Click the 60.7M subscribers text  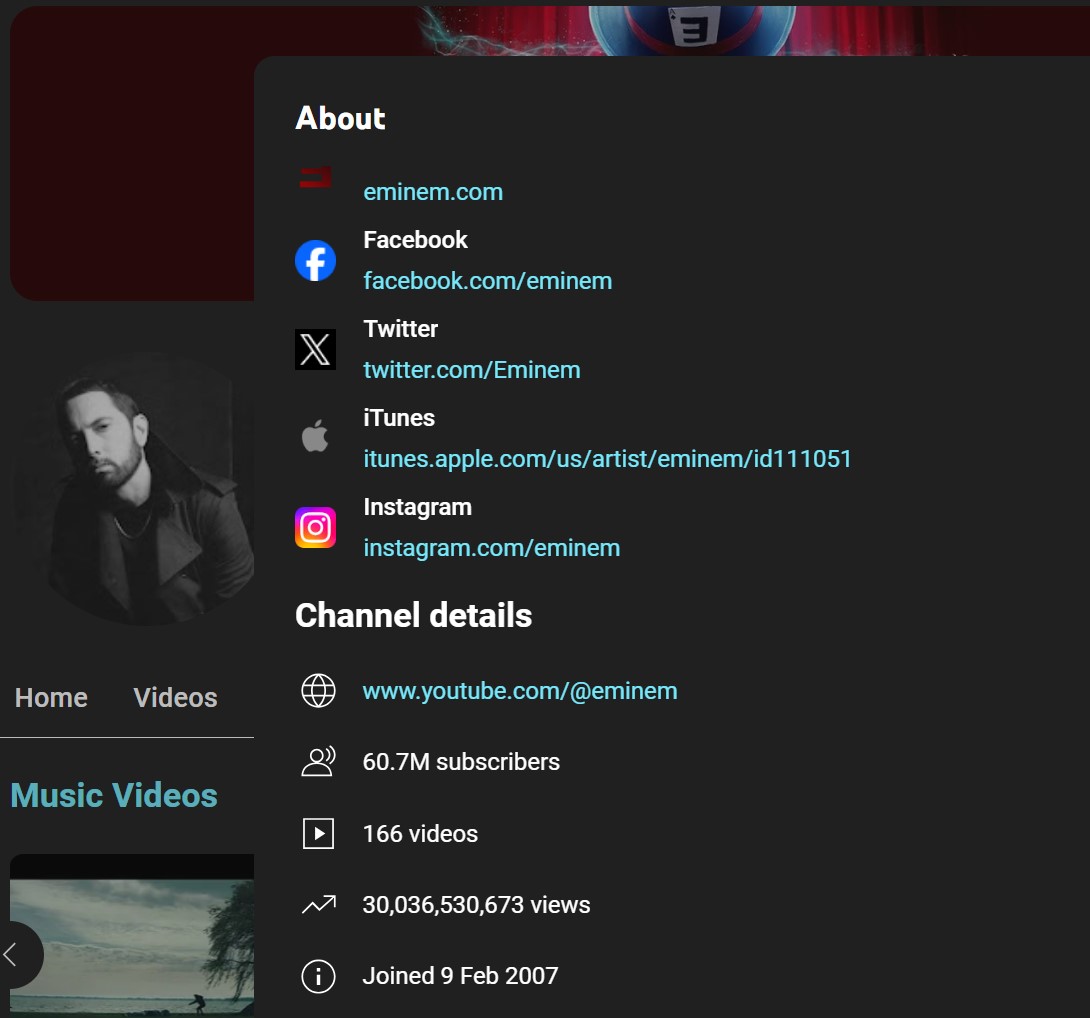[462, 762]
